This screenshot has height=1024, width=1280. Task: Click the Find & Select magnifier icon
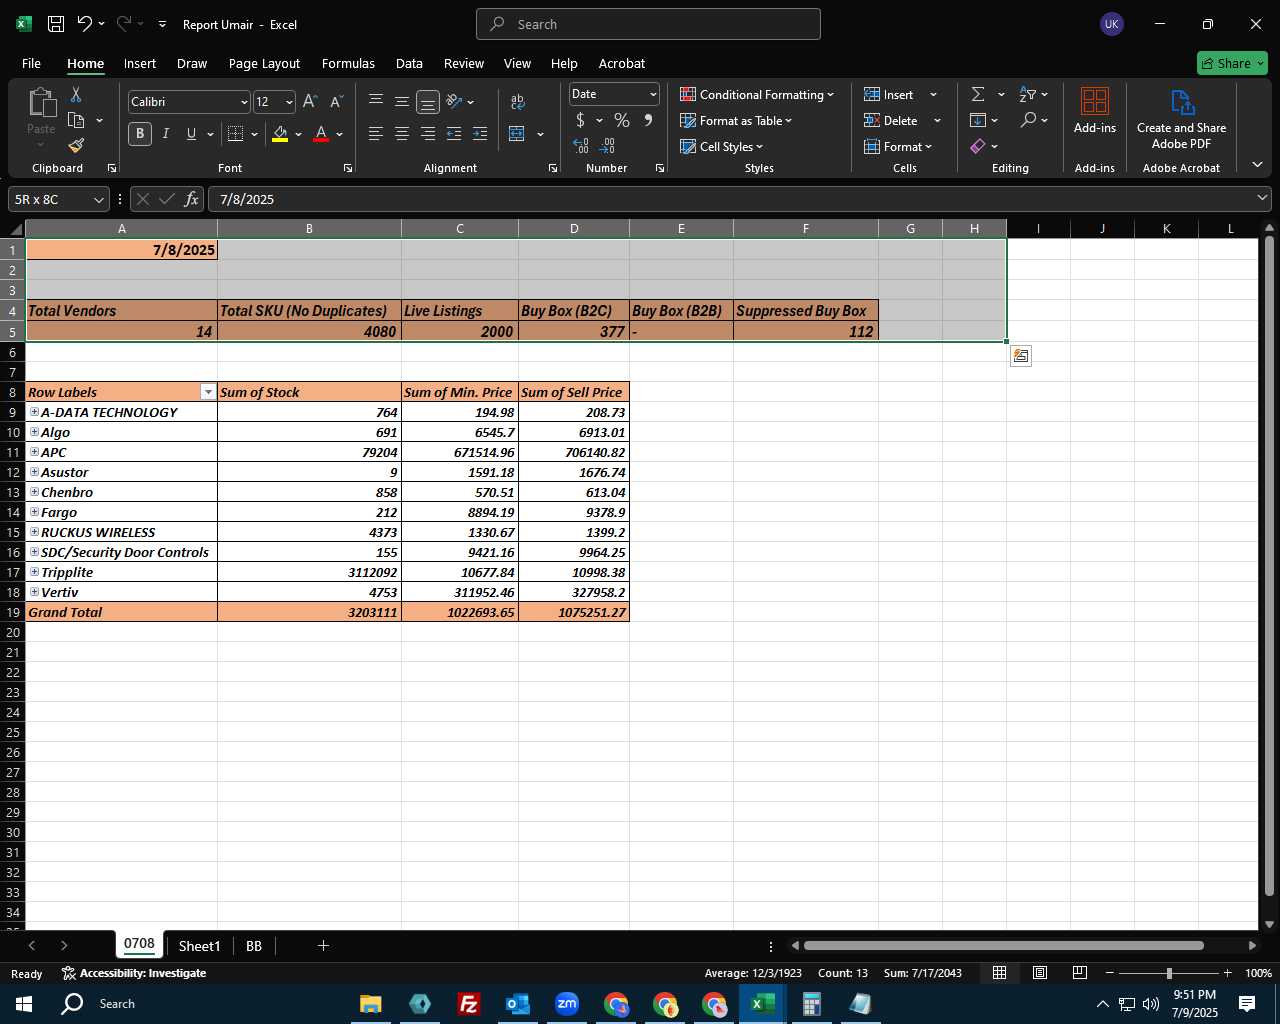pos(1028,120)
